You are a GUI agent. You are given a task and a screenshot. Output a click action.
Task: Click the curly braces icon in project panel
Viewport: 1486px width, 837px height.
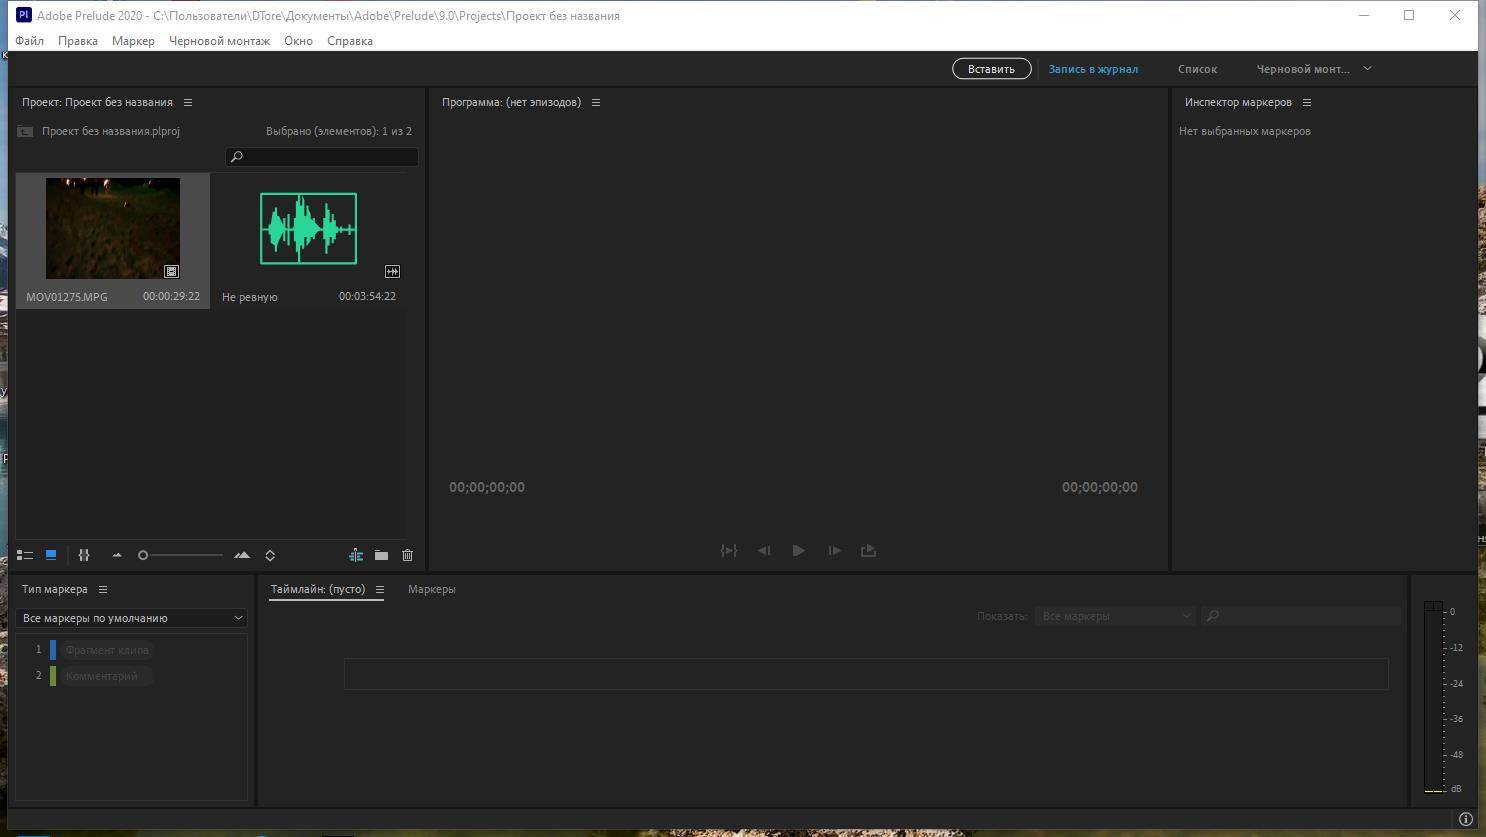84,555
